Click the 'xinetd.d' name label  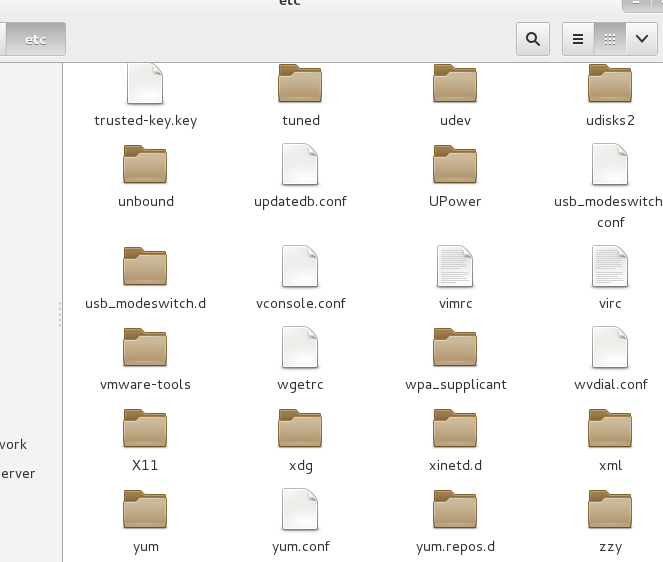[455, 466]
